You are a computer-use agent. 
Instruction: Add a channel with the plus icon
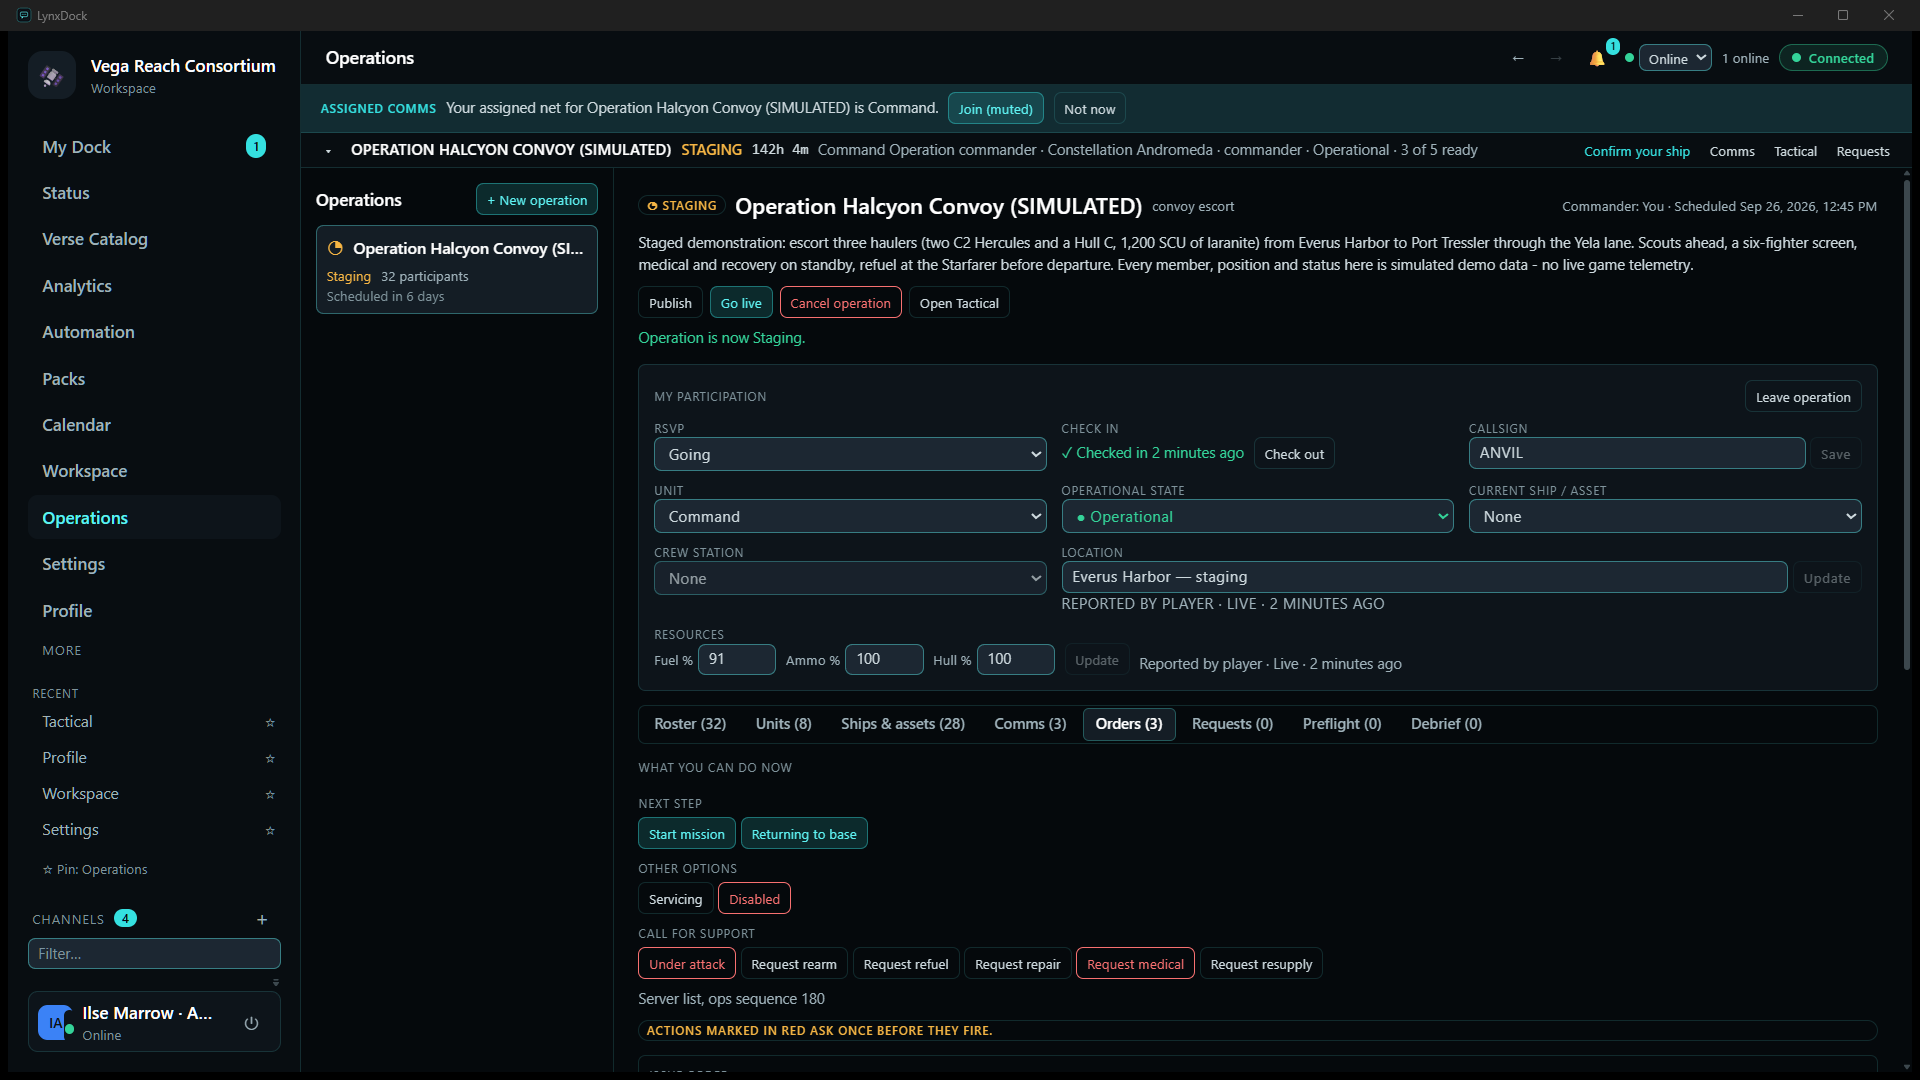pyautogui.click(x=262, y=919)
